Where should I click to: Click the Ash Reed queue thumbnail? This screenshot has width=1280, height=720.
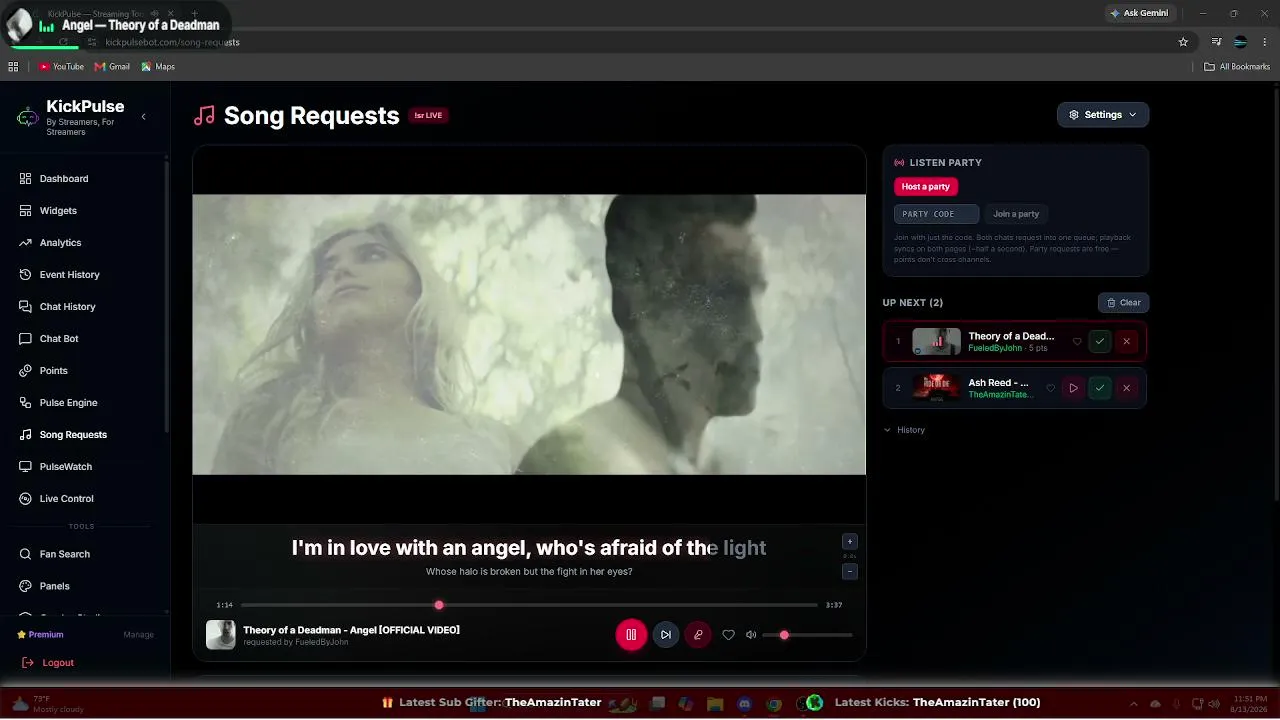(936, 388)
